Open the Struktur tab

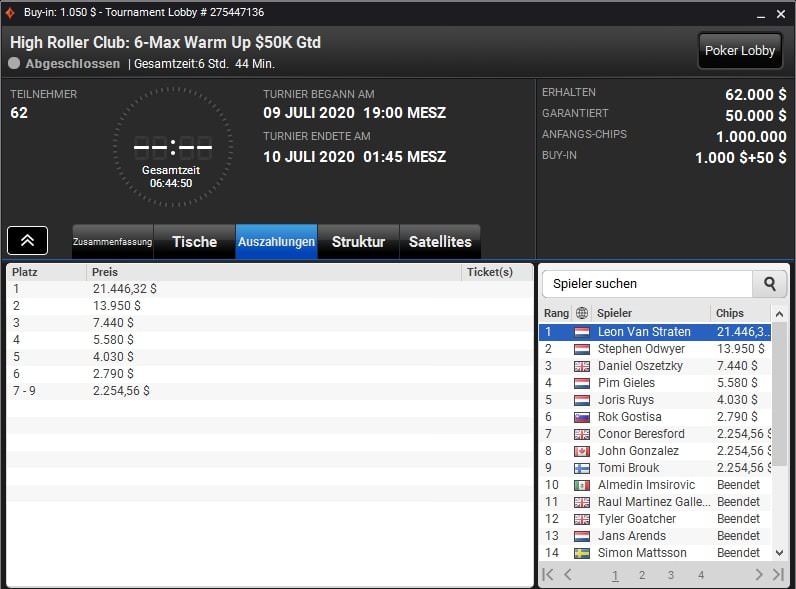point(358,242)
